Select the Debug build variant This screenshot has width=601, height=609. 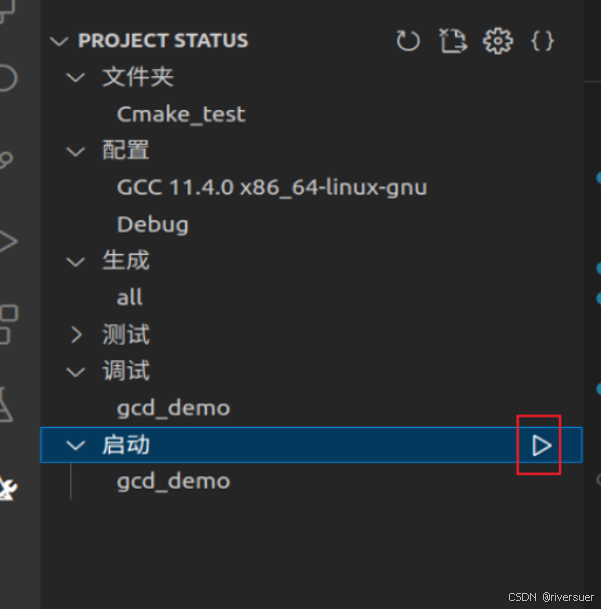(x=153, y=224)
